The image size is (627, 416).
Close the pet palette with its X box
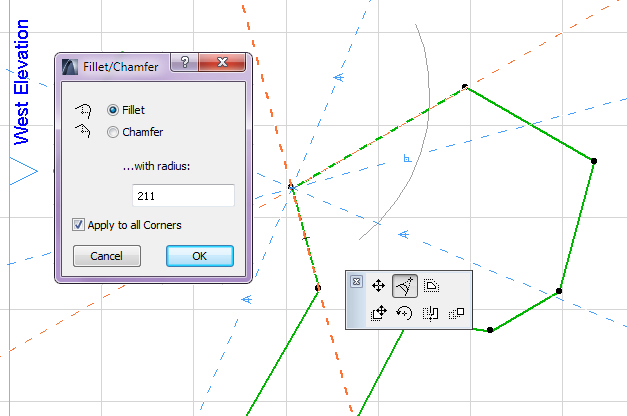[x=356, y=282]
